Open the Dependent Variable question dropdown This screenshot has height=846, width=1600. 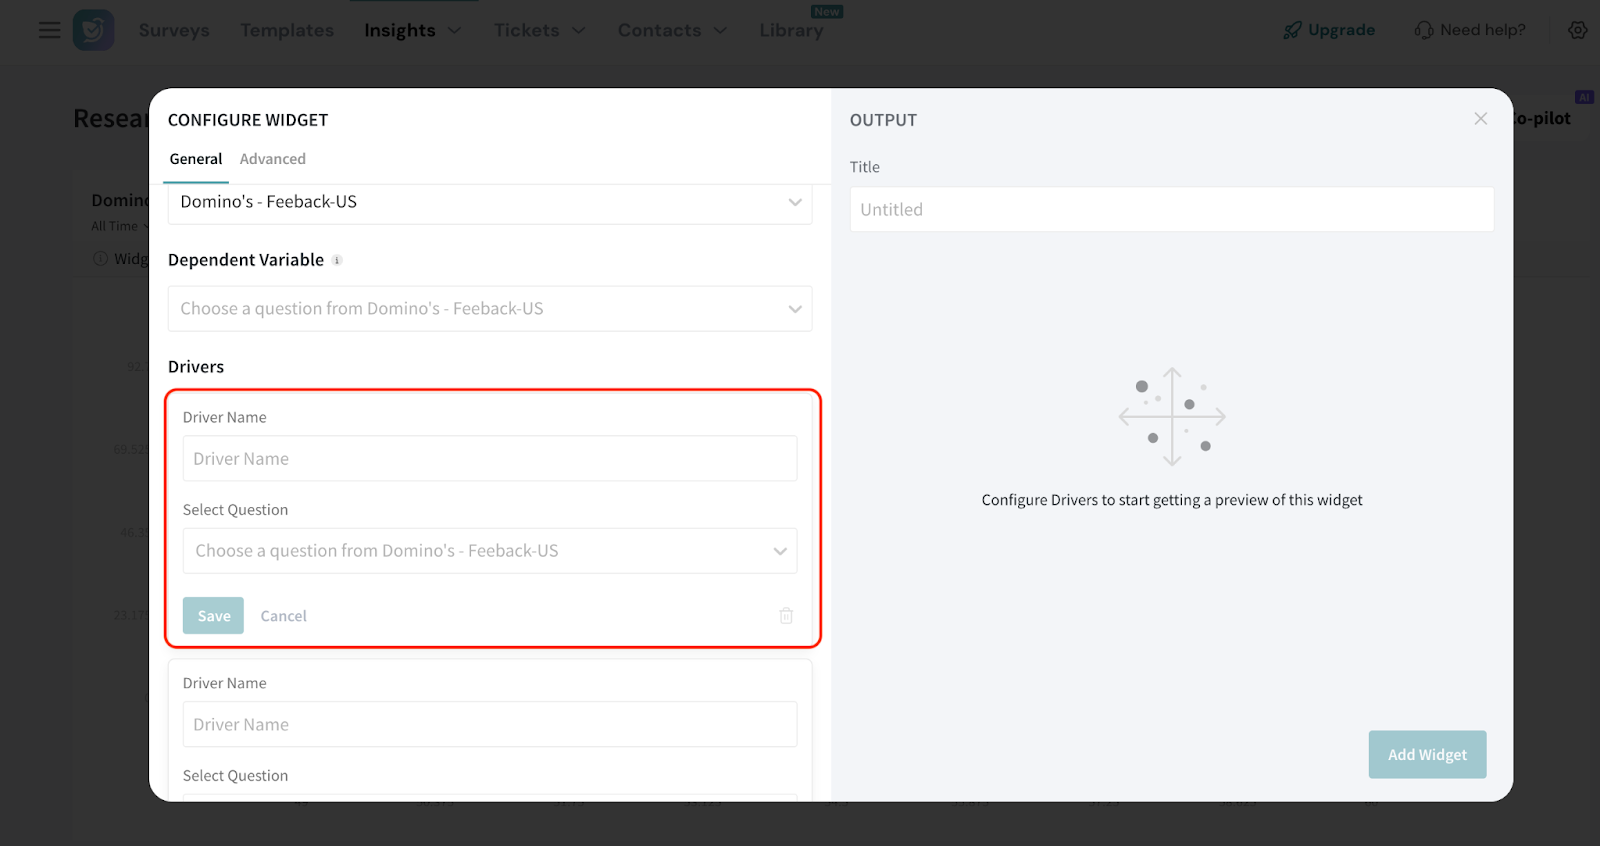coord(489,309)
